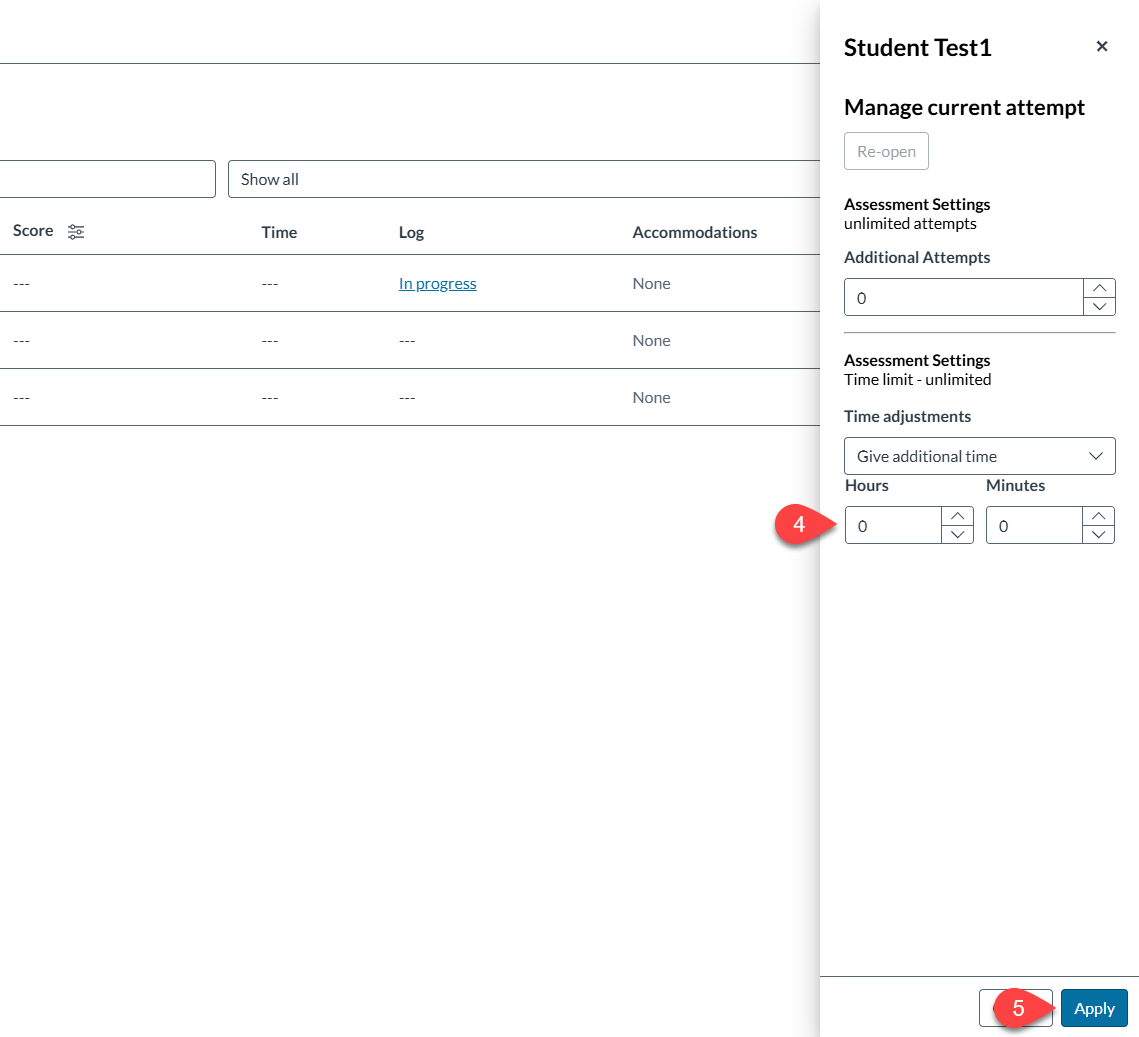Increment Hours using up arrow
The width and height of the screenshot is (1139, 1037).
coord(957,516)
